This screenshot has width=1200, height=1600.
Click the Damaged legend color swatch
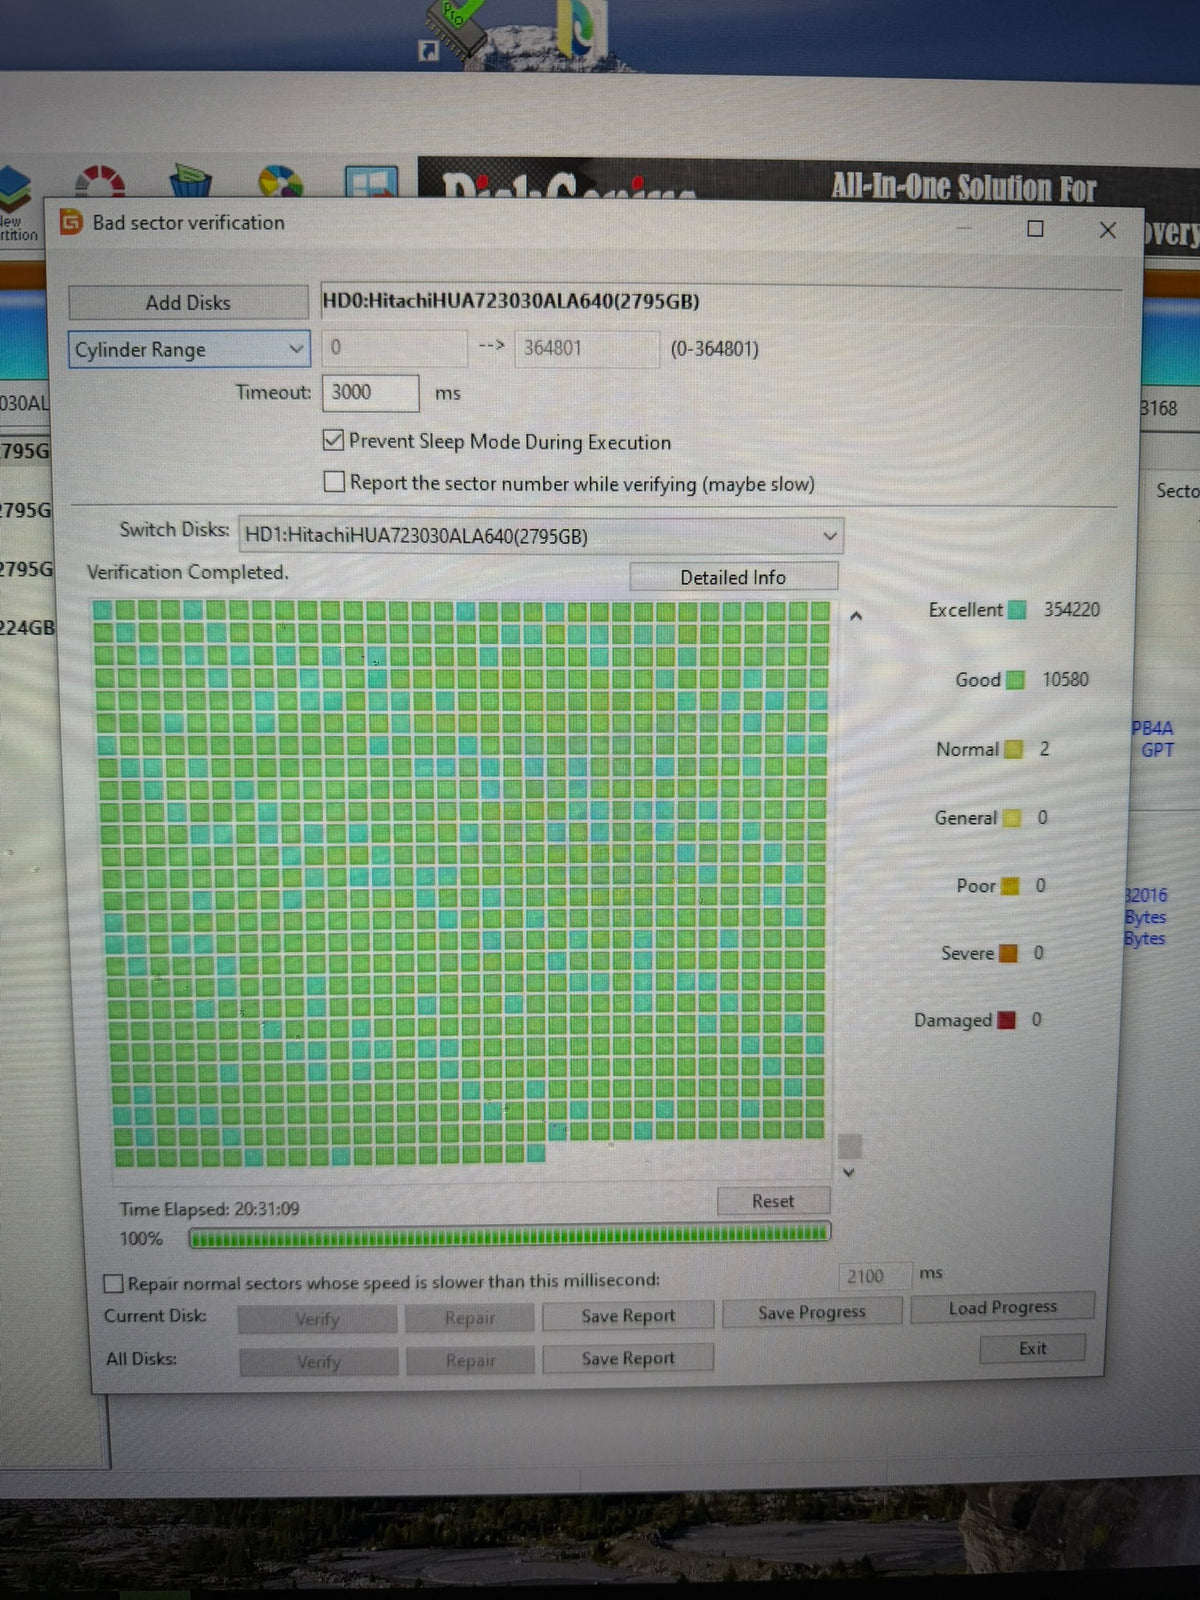1007,1020
